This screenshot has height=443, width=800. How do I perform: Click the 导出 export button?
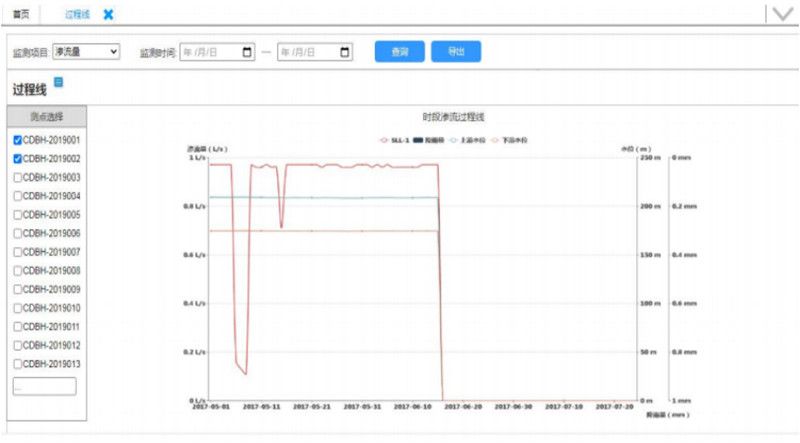coord(456,52)
